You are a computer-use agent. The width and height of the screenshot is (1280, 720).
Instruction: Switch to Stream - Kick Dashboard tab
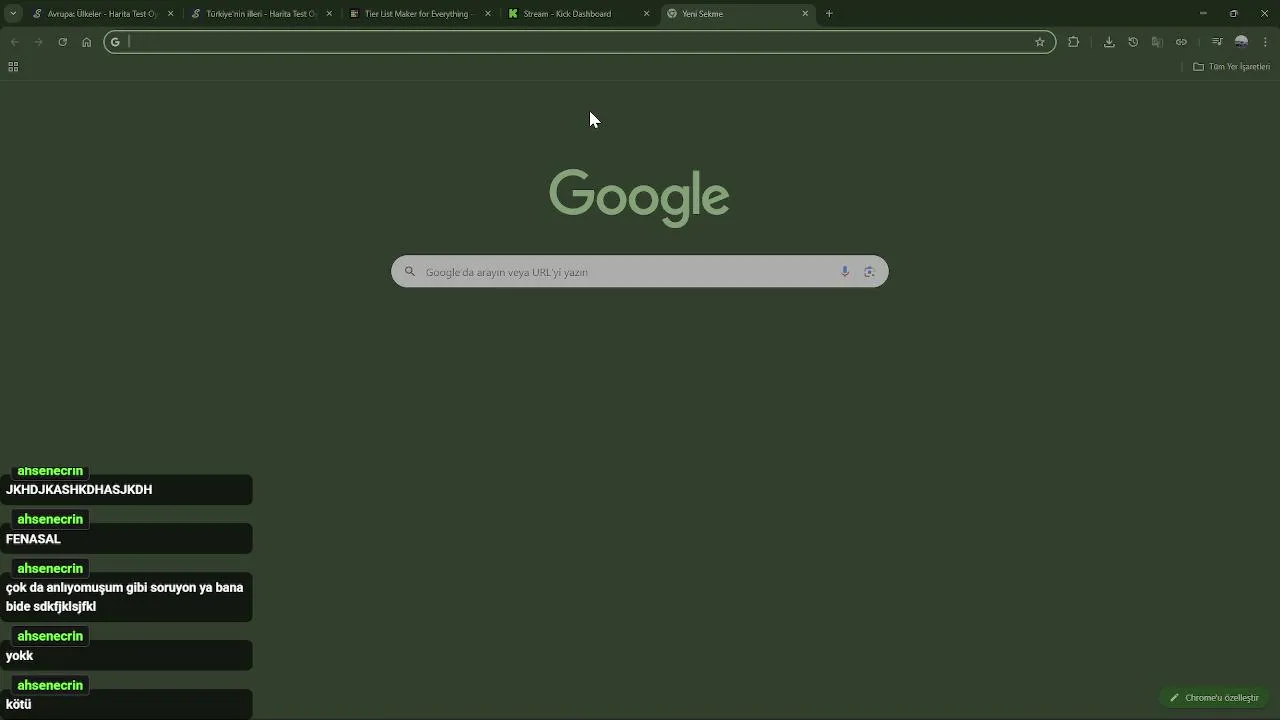[579, 14]
